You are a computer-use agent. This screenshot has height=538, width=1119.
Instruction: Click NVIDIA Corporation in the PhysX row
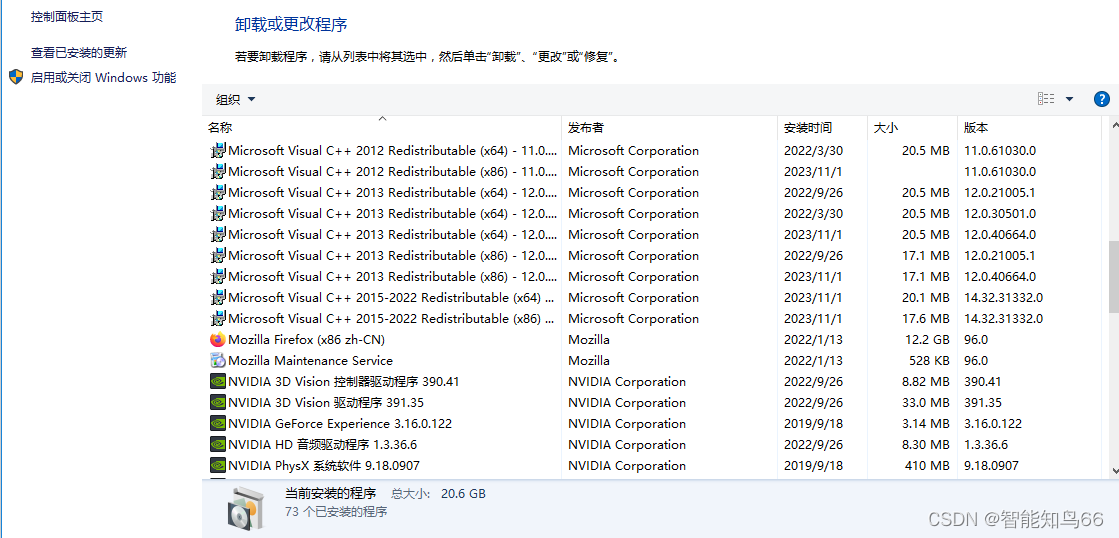[x=627, y=466]
